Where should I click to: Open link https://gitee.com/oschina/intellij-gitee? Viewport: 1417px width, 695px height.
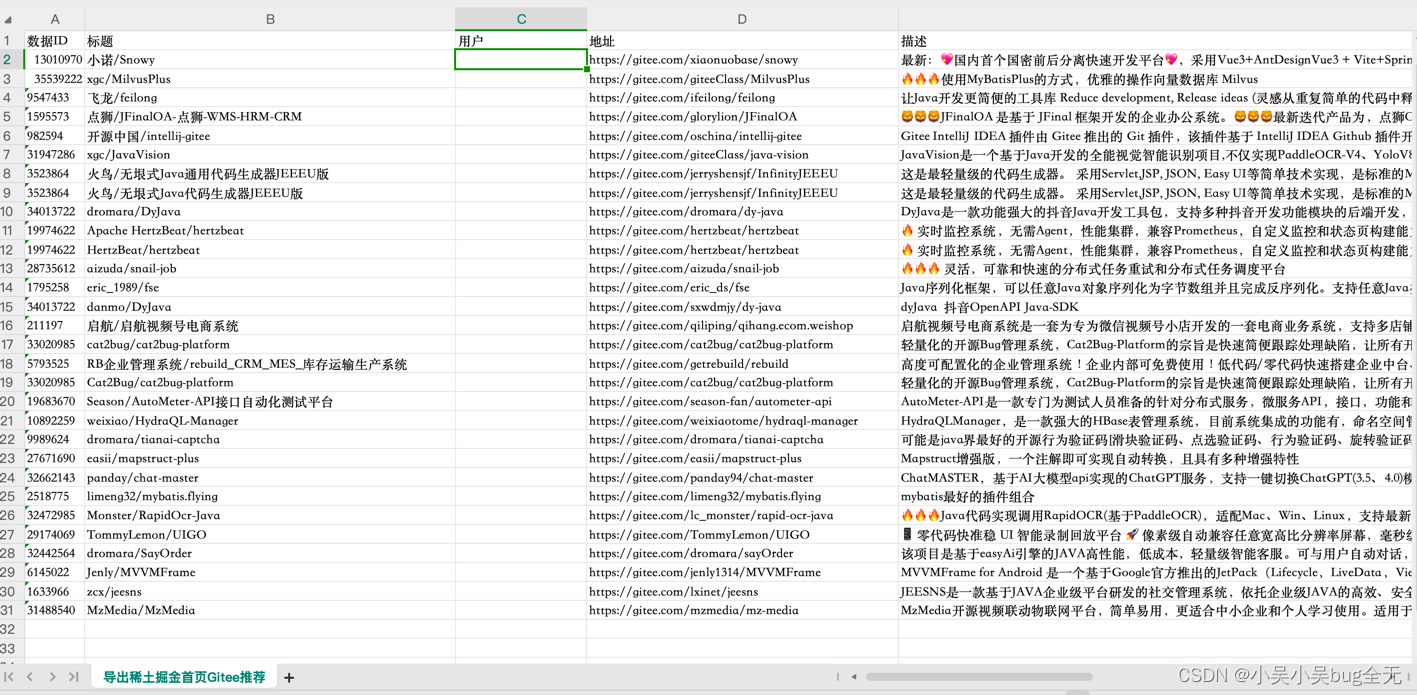point(695,136)
